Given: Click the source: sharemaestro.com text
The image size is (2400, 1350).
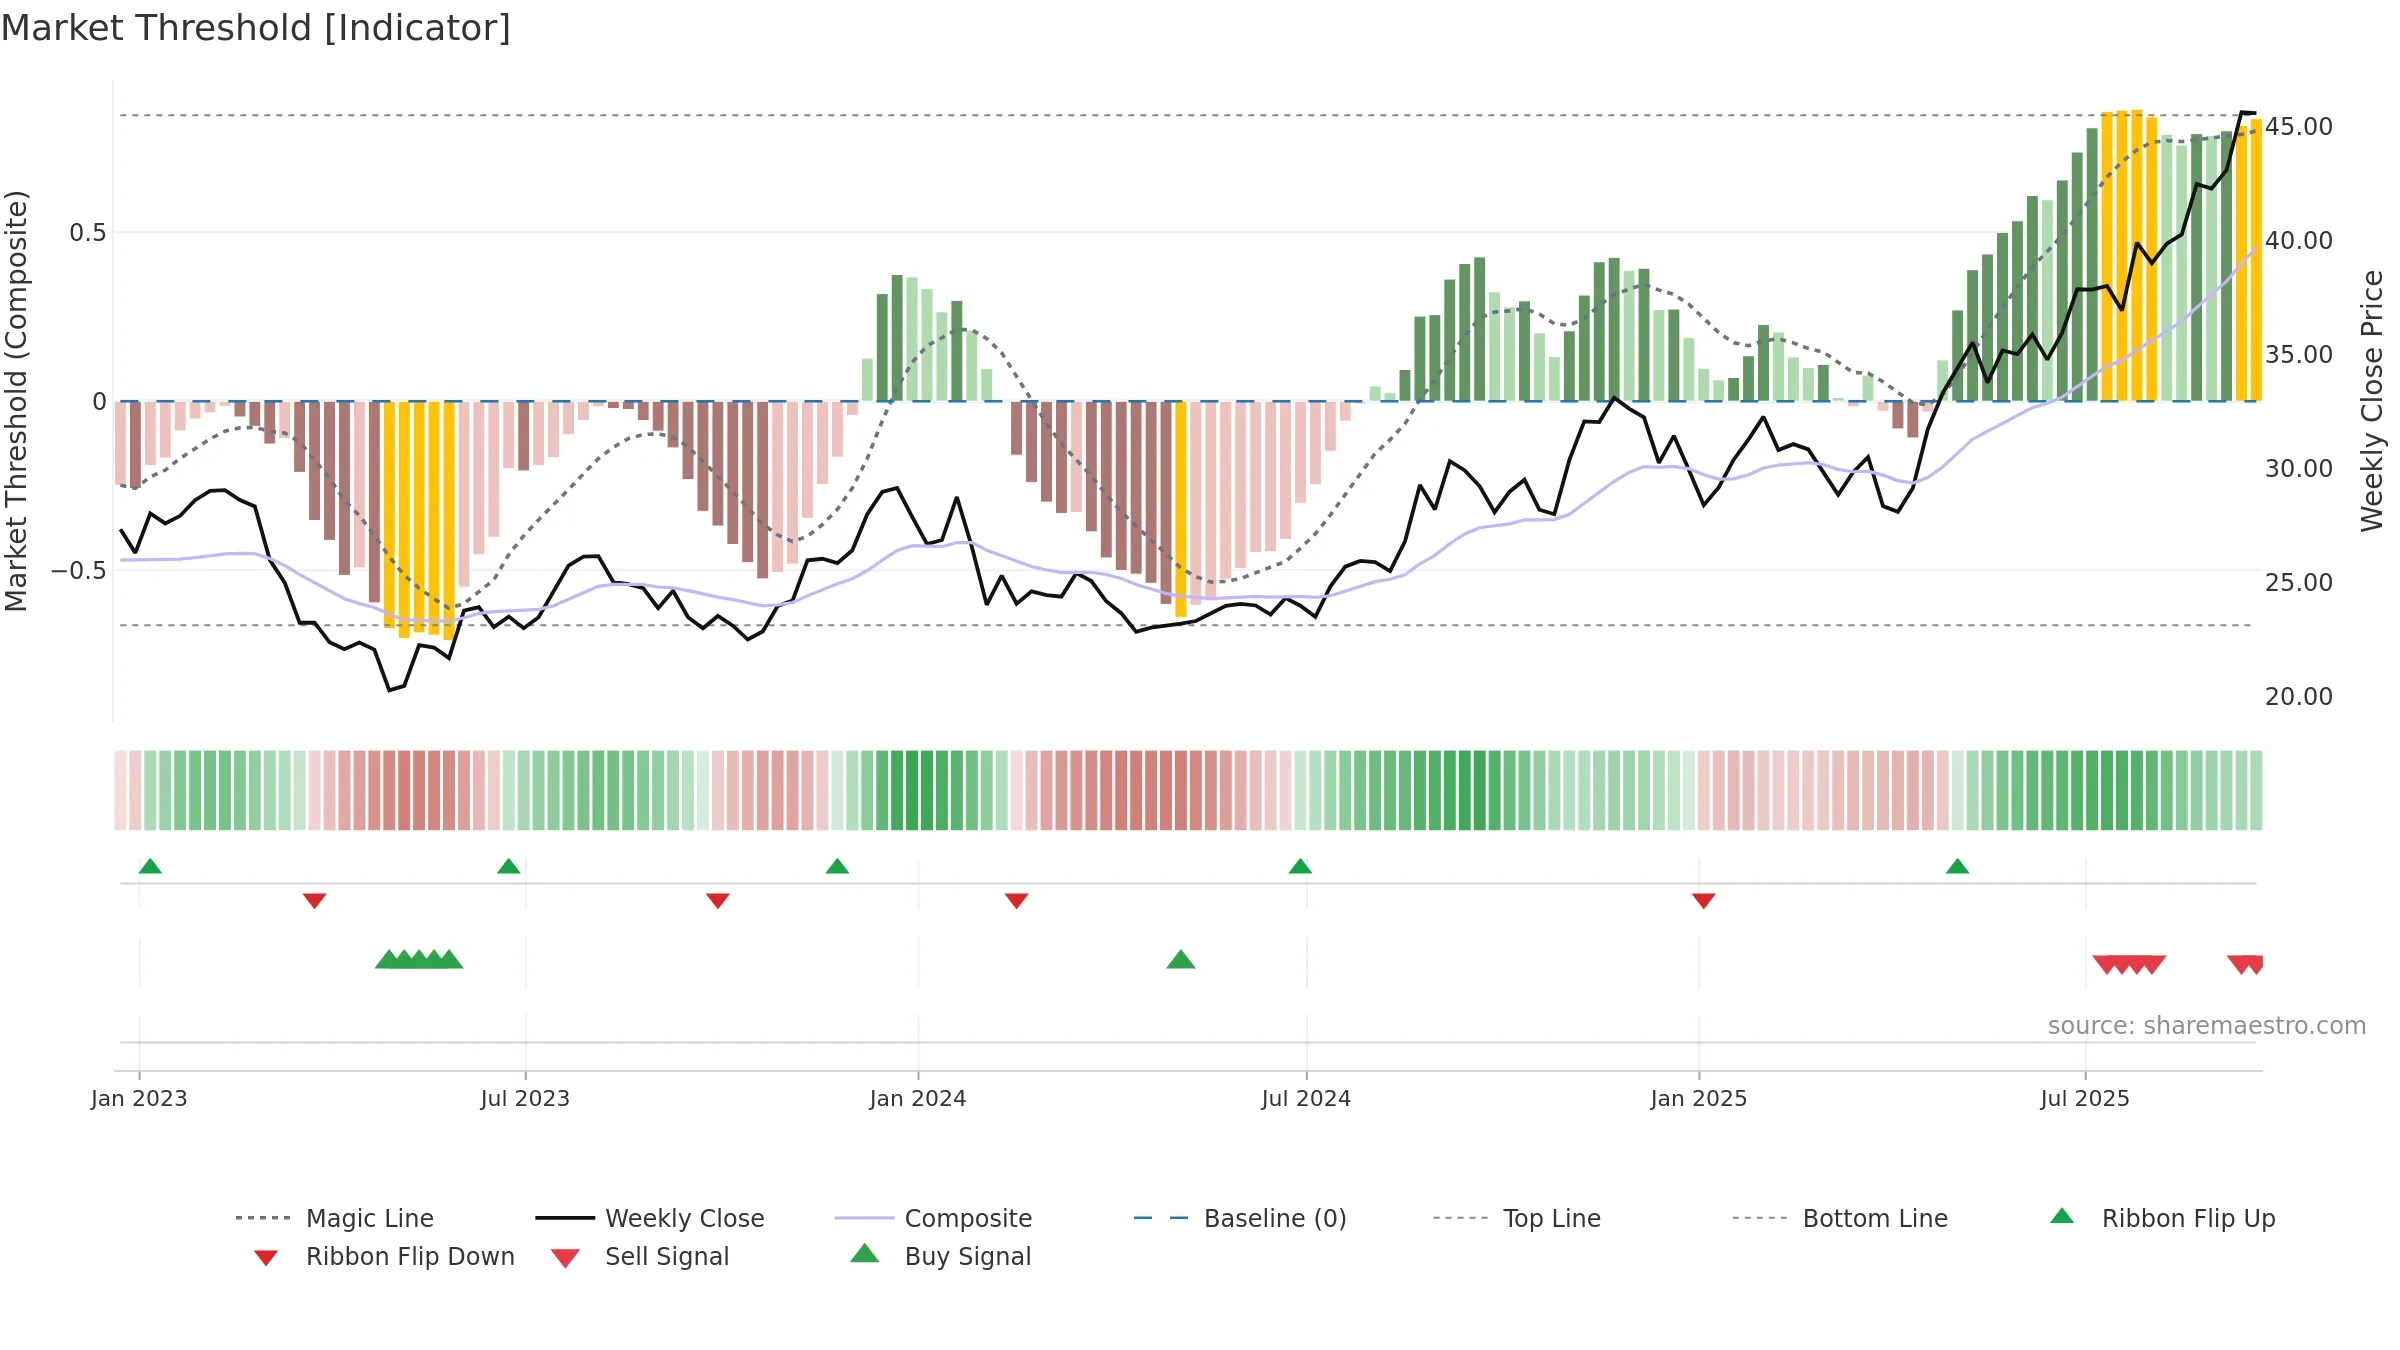Looking at the screenshot, I should [x=2207, y=1026].
